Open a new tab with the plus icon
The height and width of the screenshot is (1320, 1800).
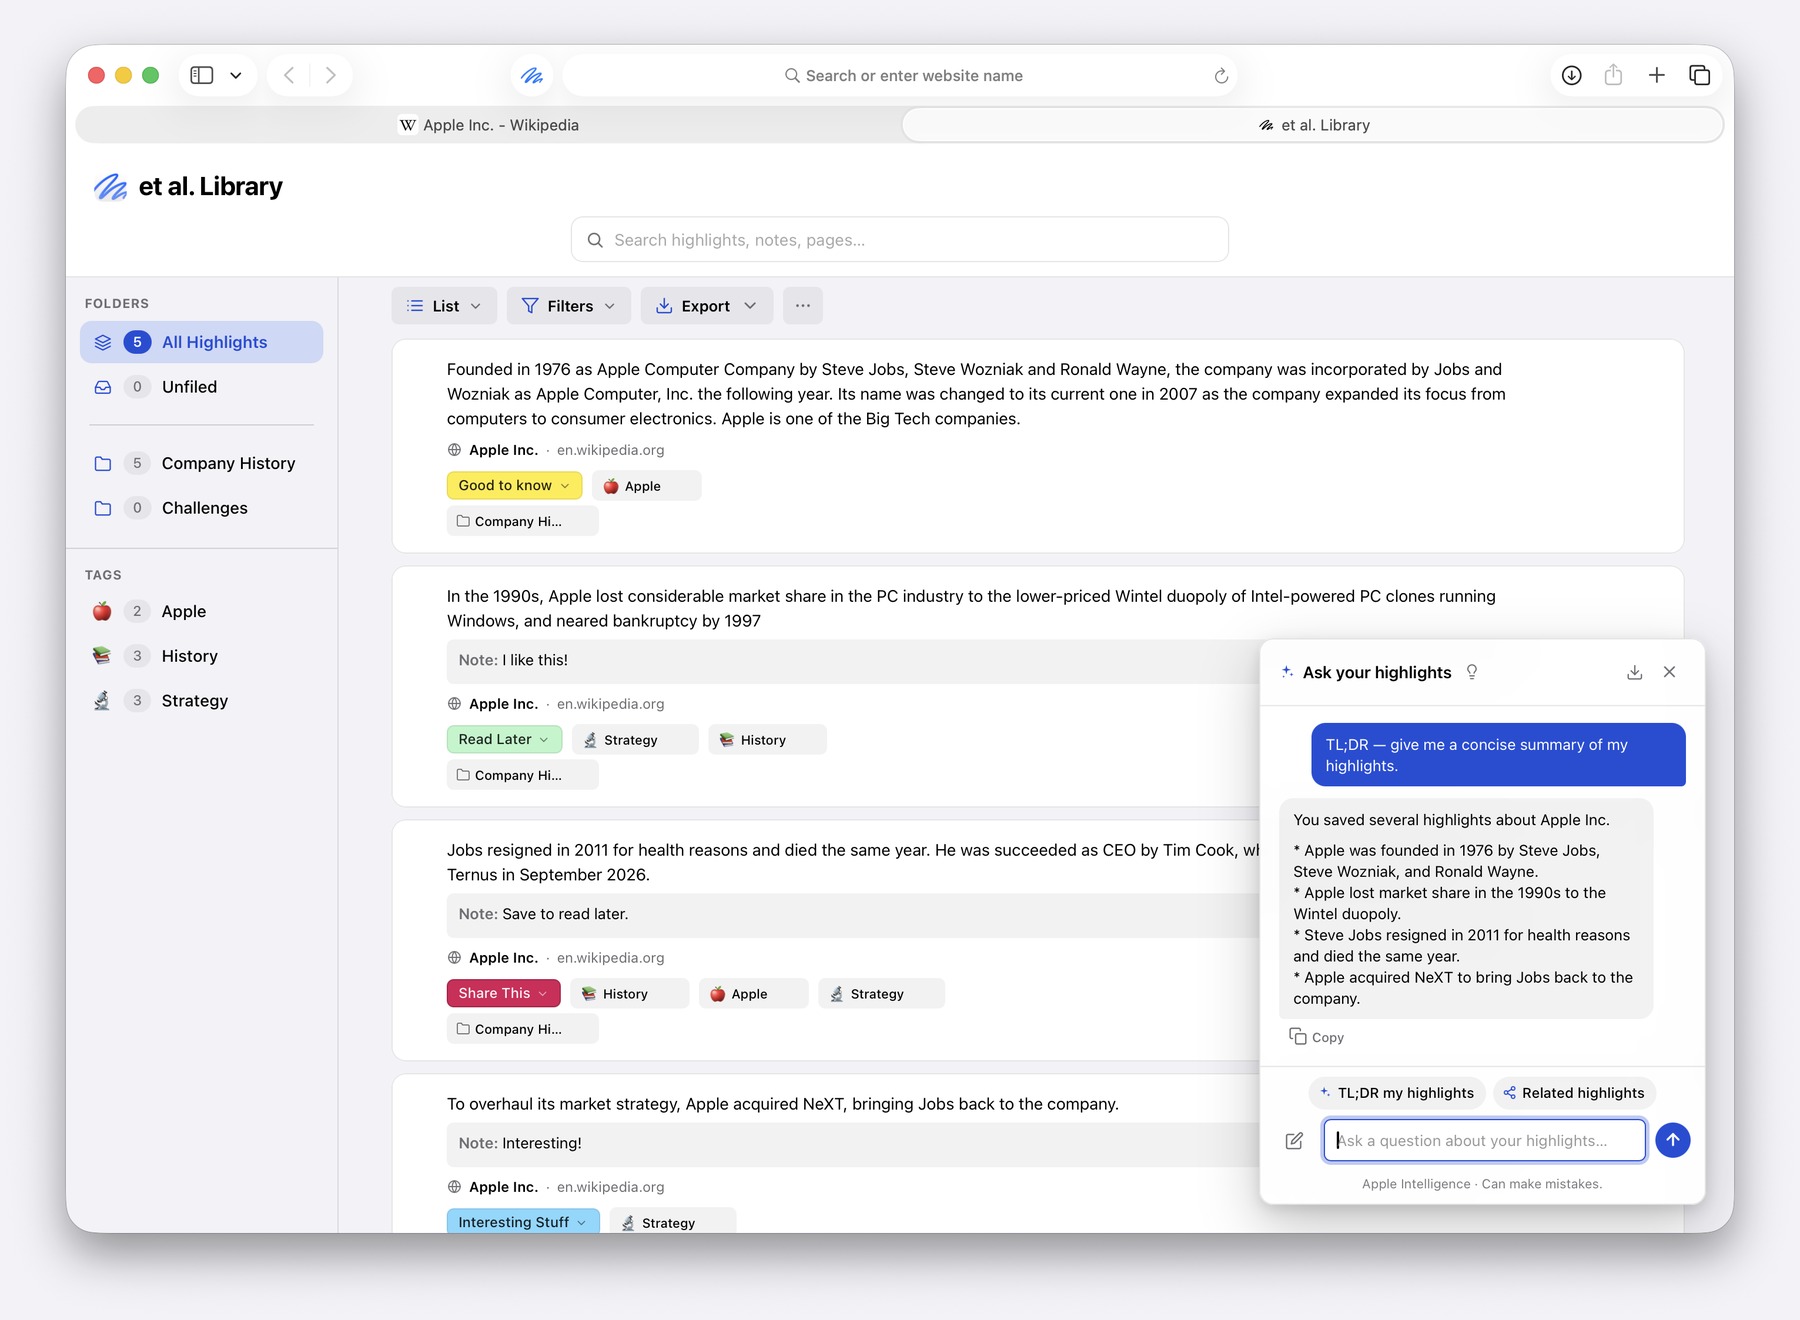pos(1657,75)
